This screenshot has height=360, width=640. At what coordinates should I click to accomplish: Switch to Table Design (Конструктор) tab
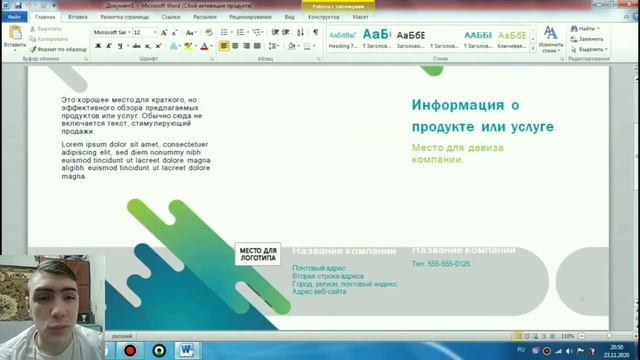(x=324, y=17)
